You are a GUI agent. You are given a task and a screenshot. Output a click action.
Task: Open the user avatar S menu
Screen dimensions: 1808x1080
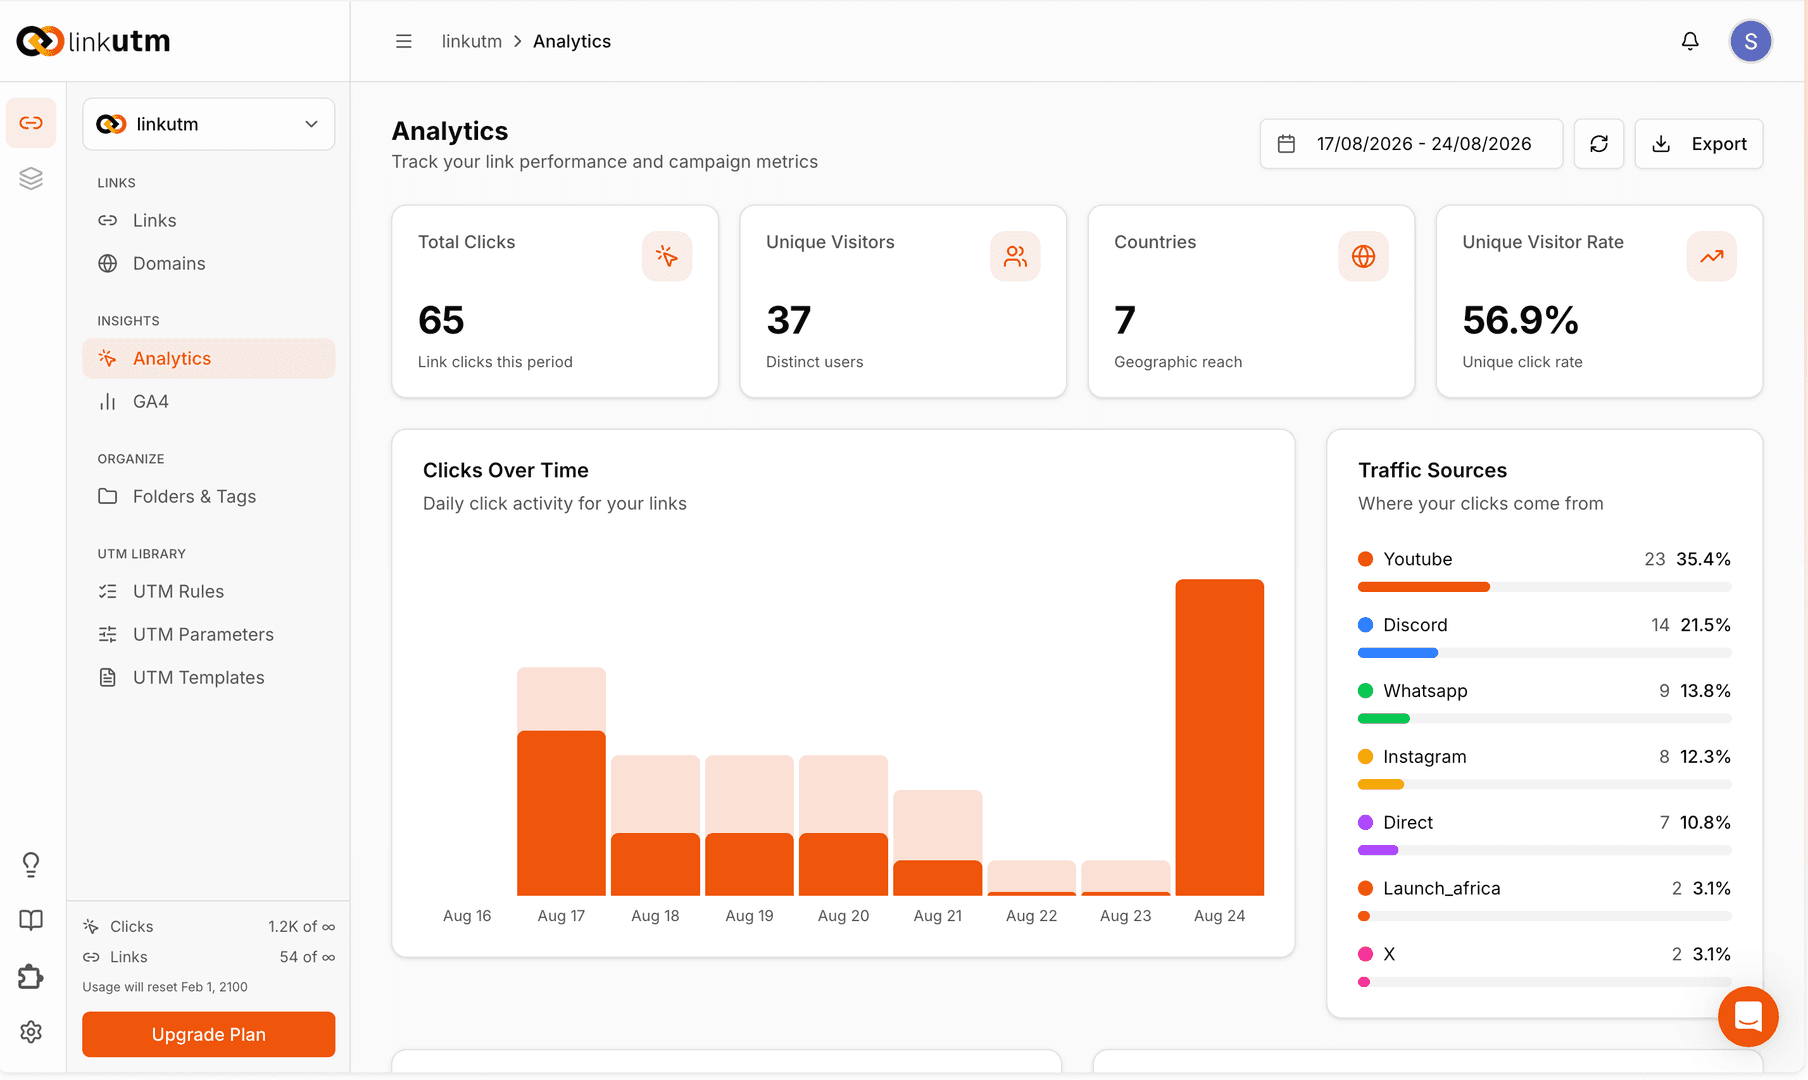click(x=1751, y=41)
